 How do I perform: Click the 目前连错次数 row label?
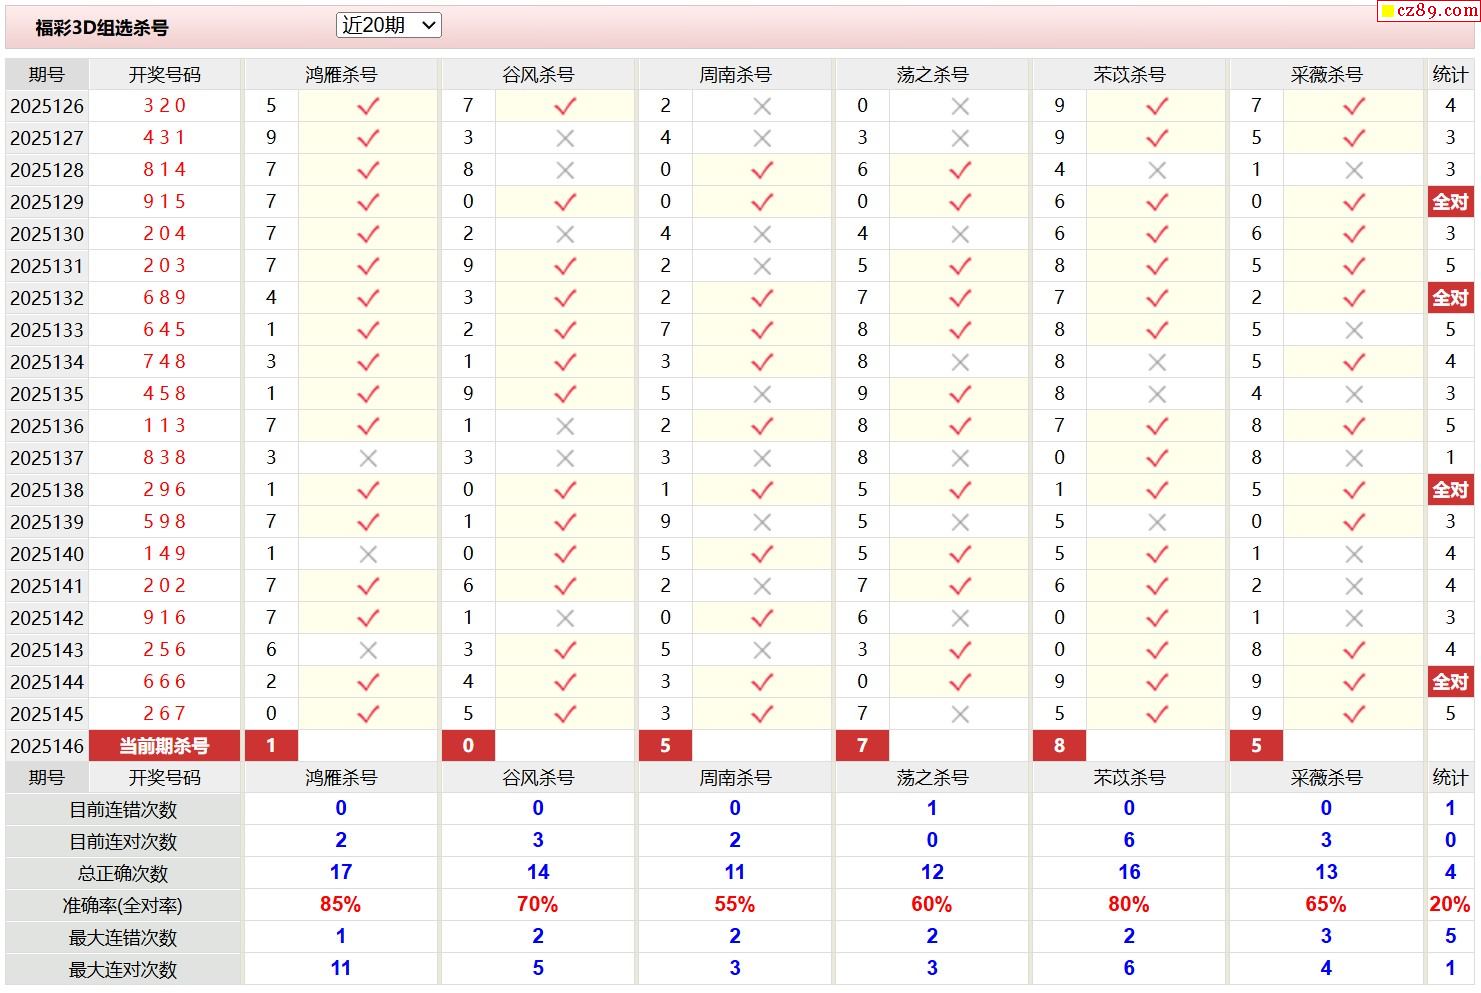click(x=123, y=810)
